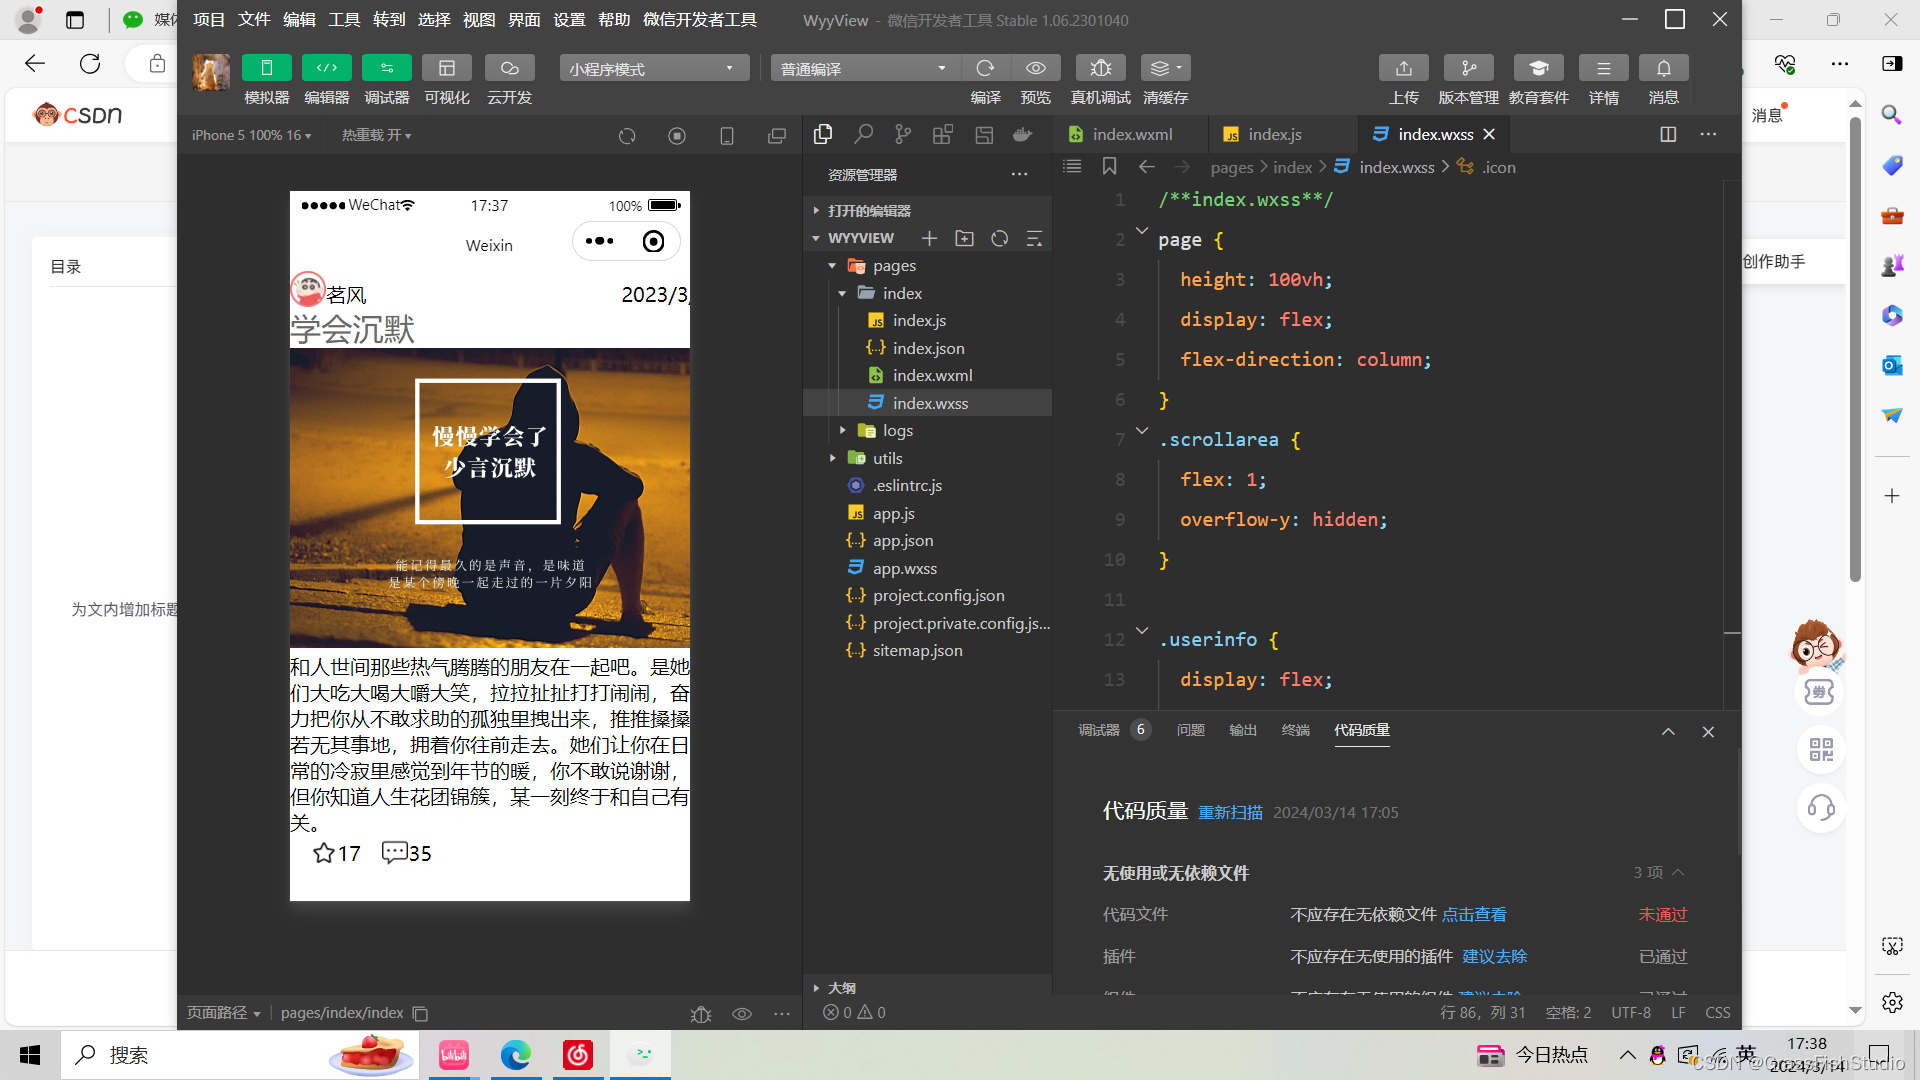Click the 点击查看 link
This screenshot has width=1920, height=1080.
(x=1473, y=914)
